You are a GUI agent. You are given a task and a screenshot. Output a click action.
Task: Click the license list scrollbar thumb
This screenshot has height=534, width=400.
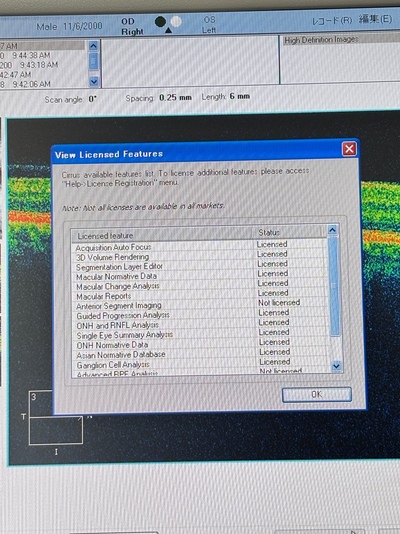334,286
